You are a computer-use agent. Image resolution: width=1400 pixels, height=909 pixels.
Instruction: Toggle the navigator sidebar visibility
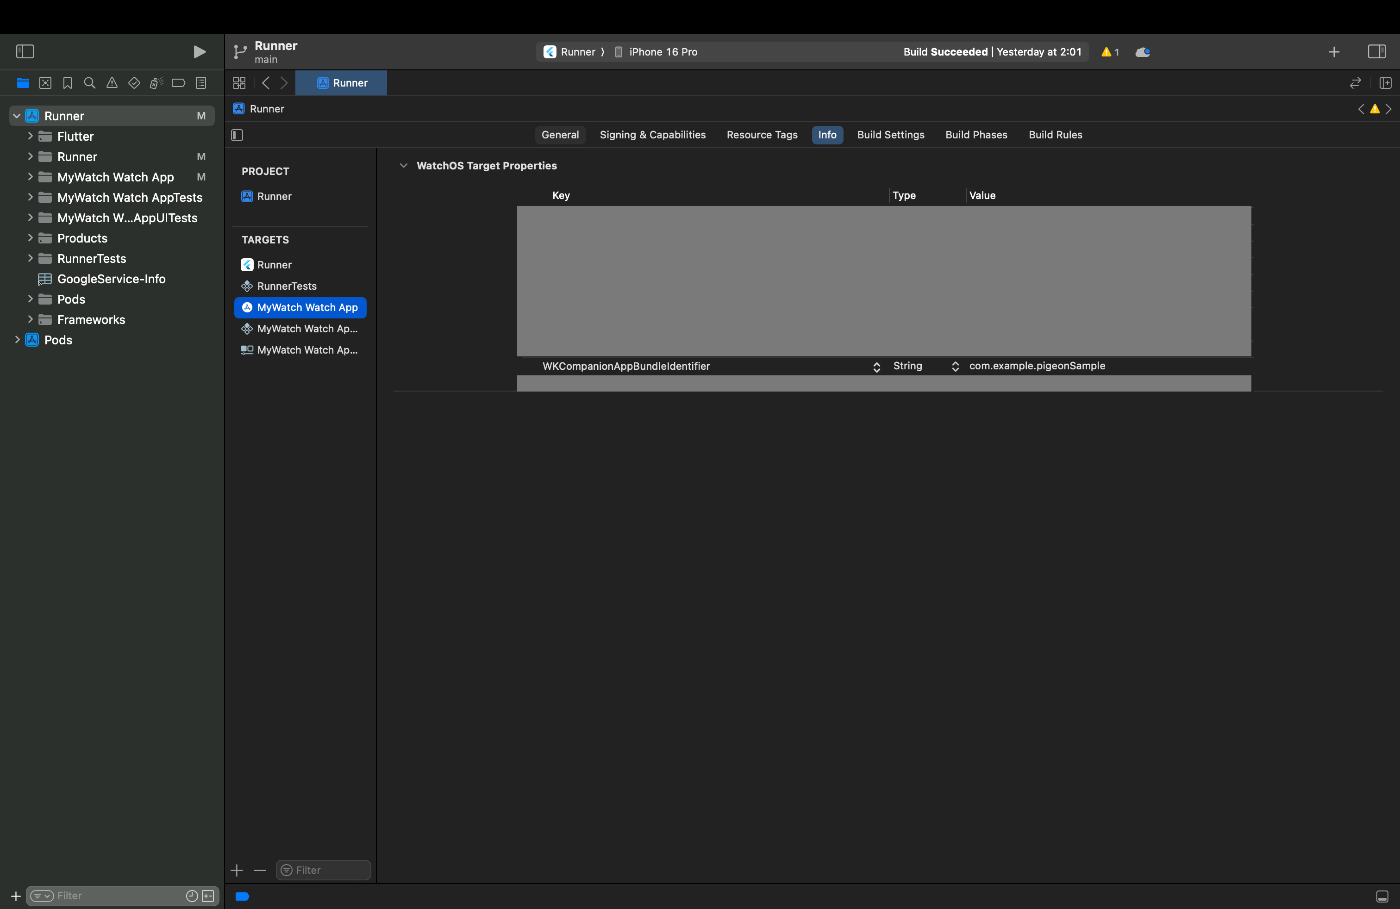26,51
